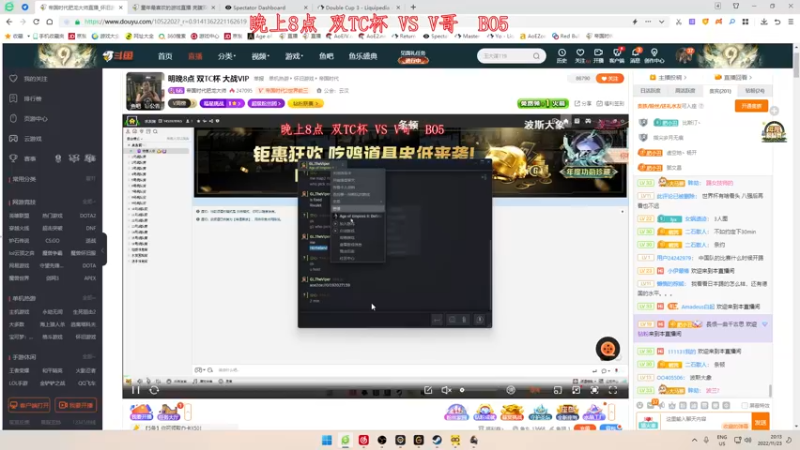Expand the 视频 video dropdown
Viewport: 800px width, 450px height.
[260, 56]
